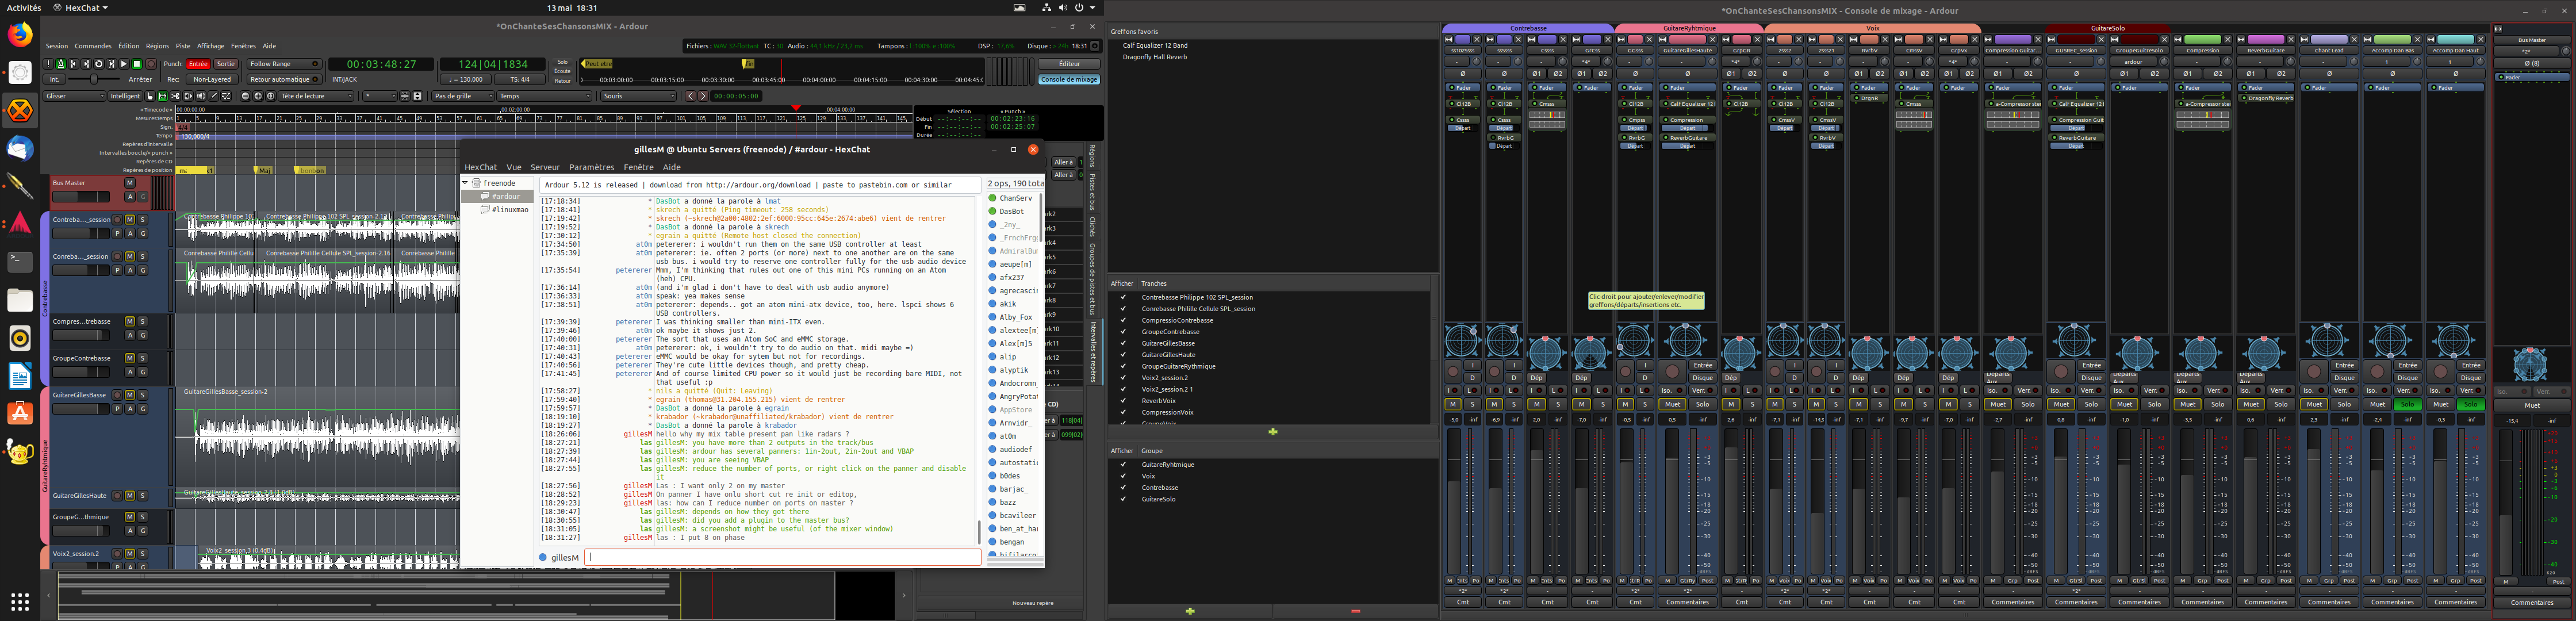The width and height of the screenshot is (2576, 621).
Task: Open the Glisser edit mode dropdown
Action: (x=74, y=96)
